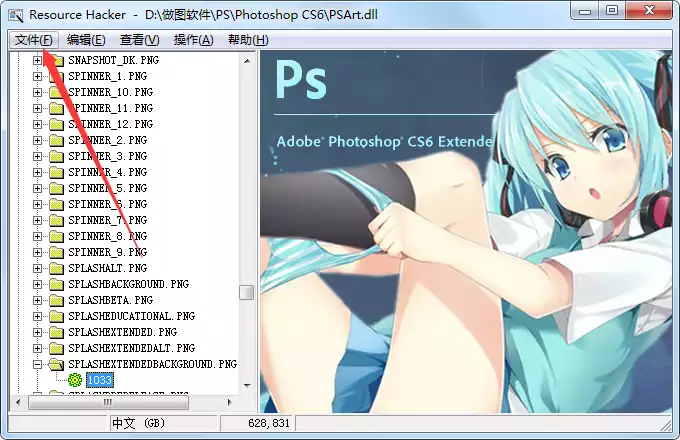Click the SPINNER_6.PNG folder icon
Screen dimensions: 680x440
tap(56, 205)
